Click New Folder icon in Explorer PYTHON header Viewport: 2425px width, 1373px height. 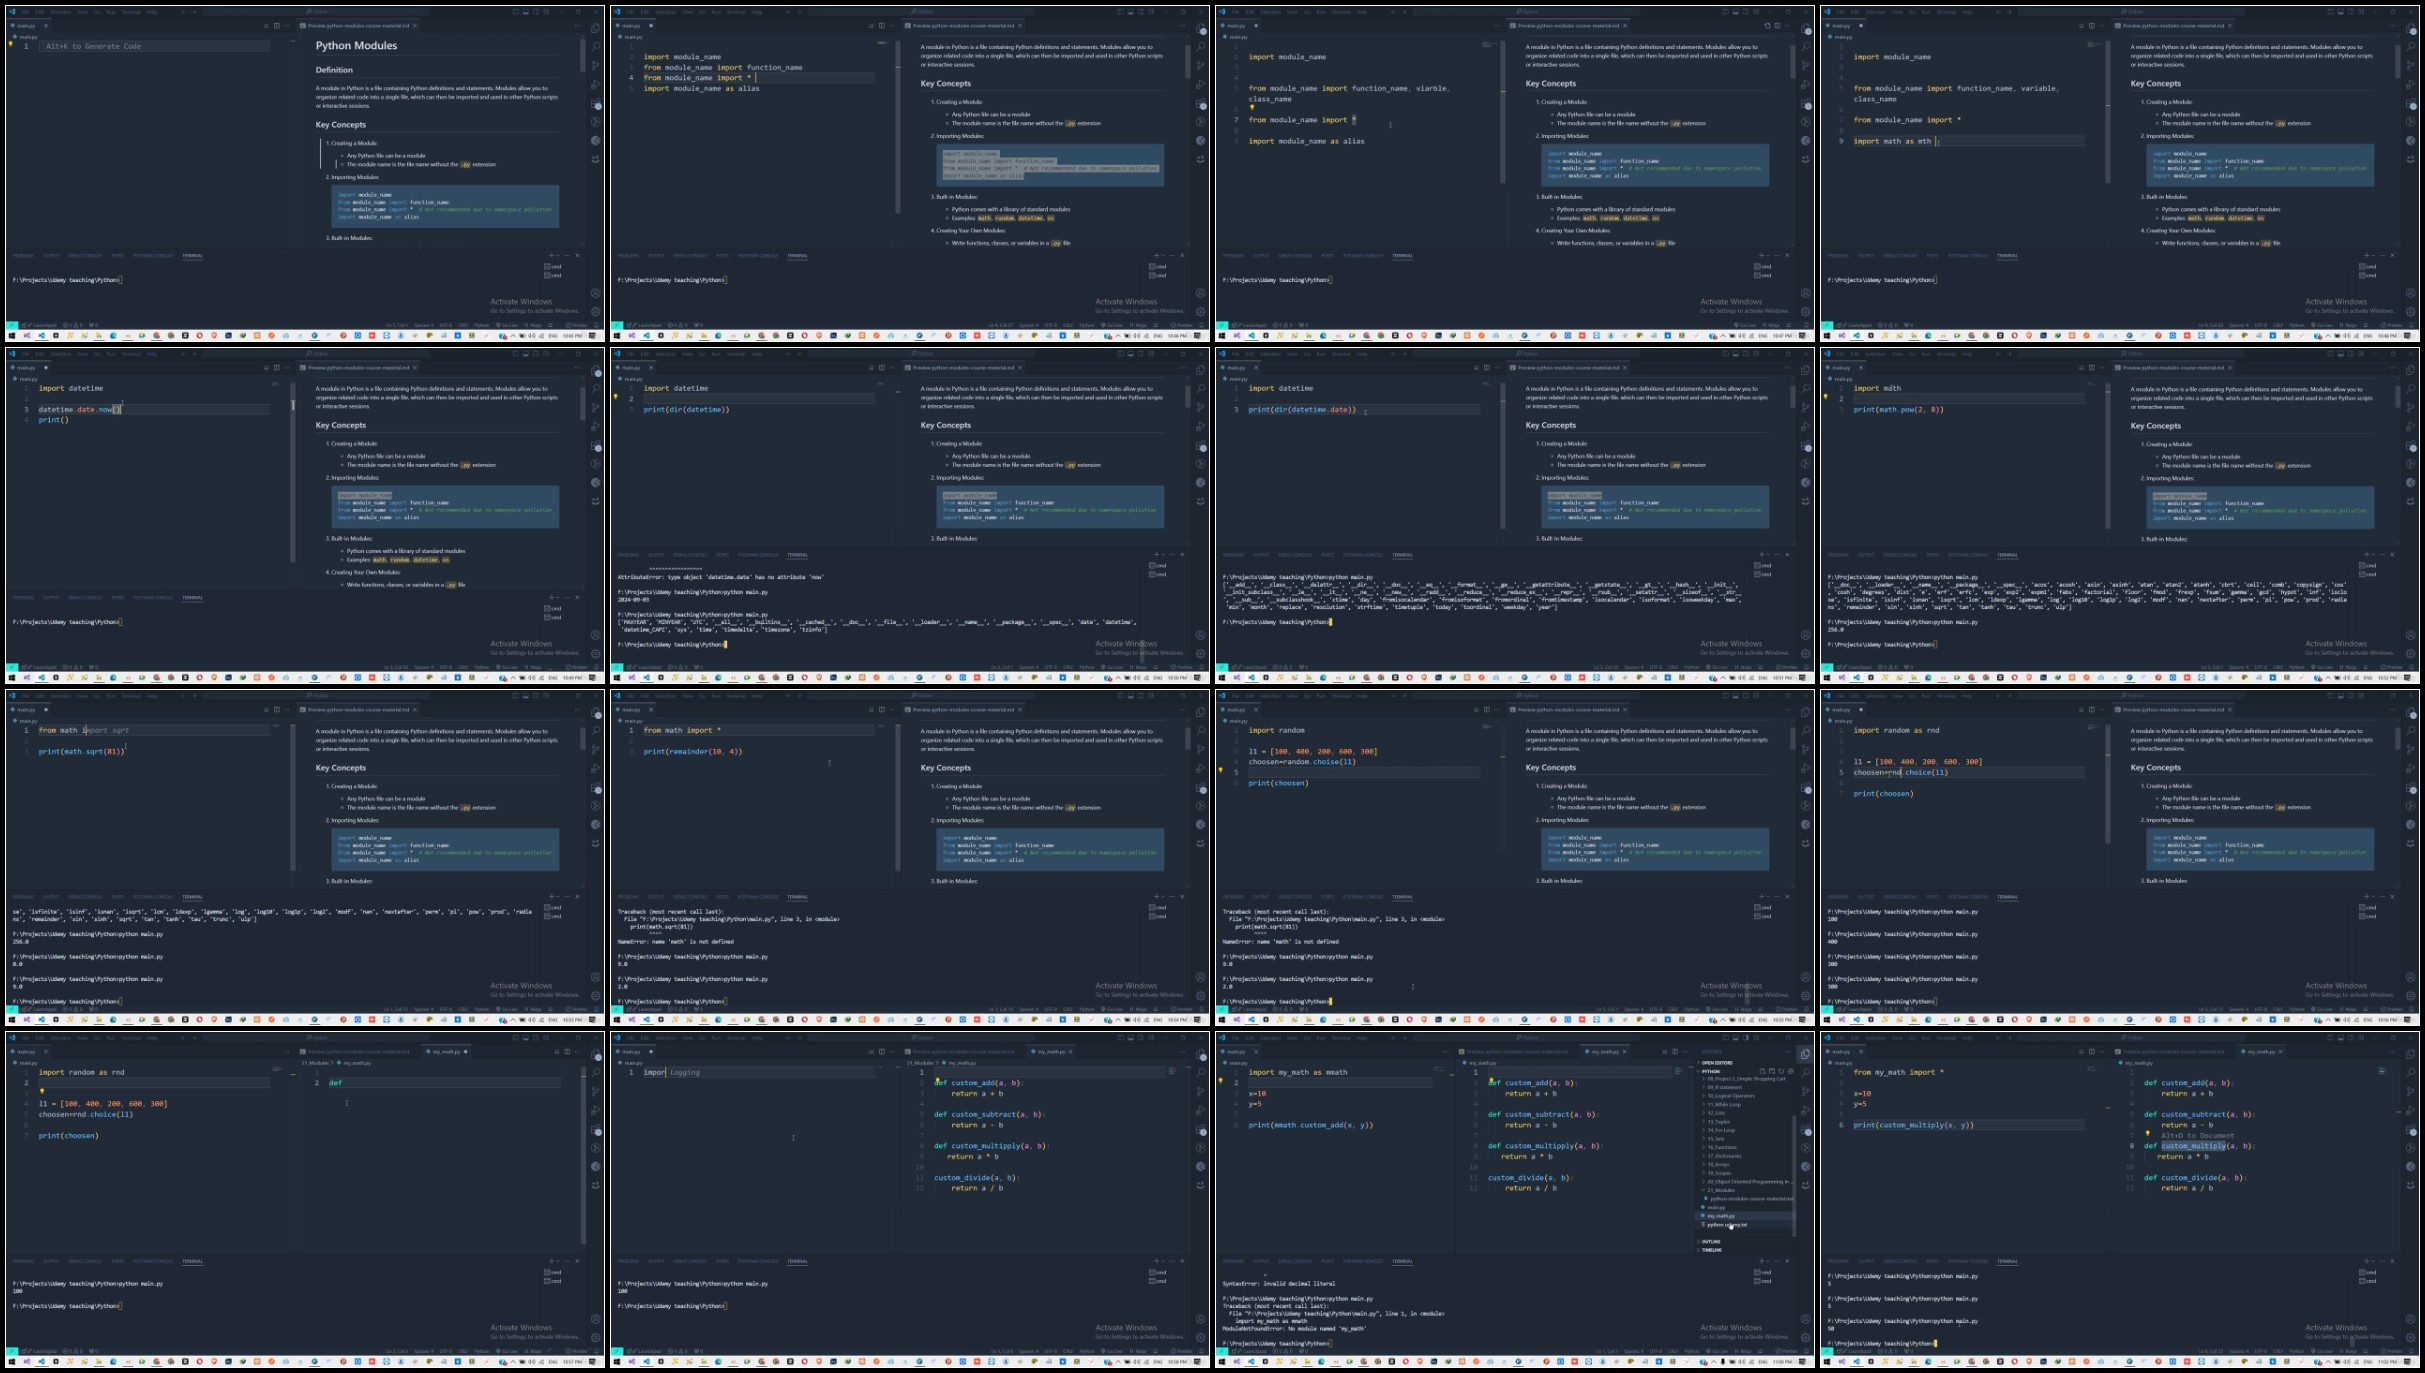[x=1772, y=1071]
